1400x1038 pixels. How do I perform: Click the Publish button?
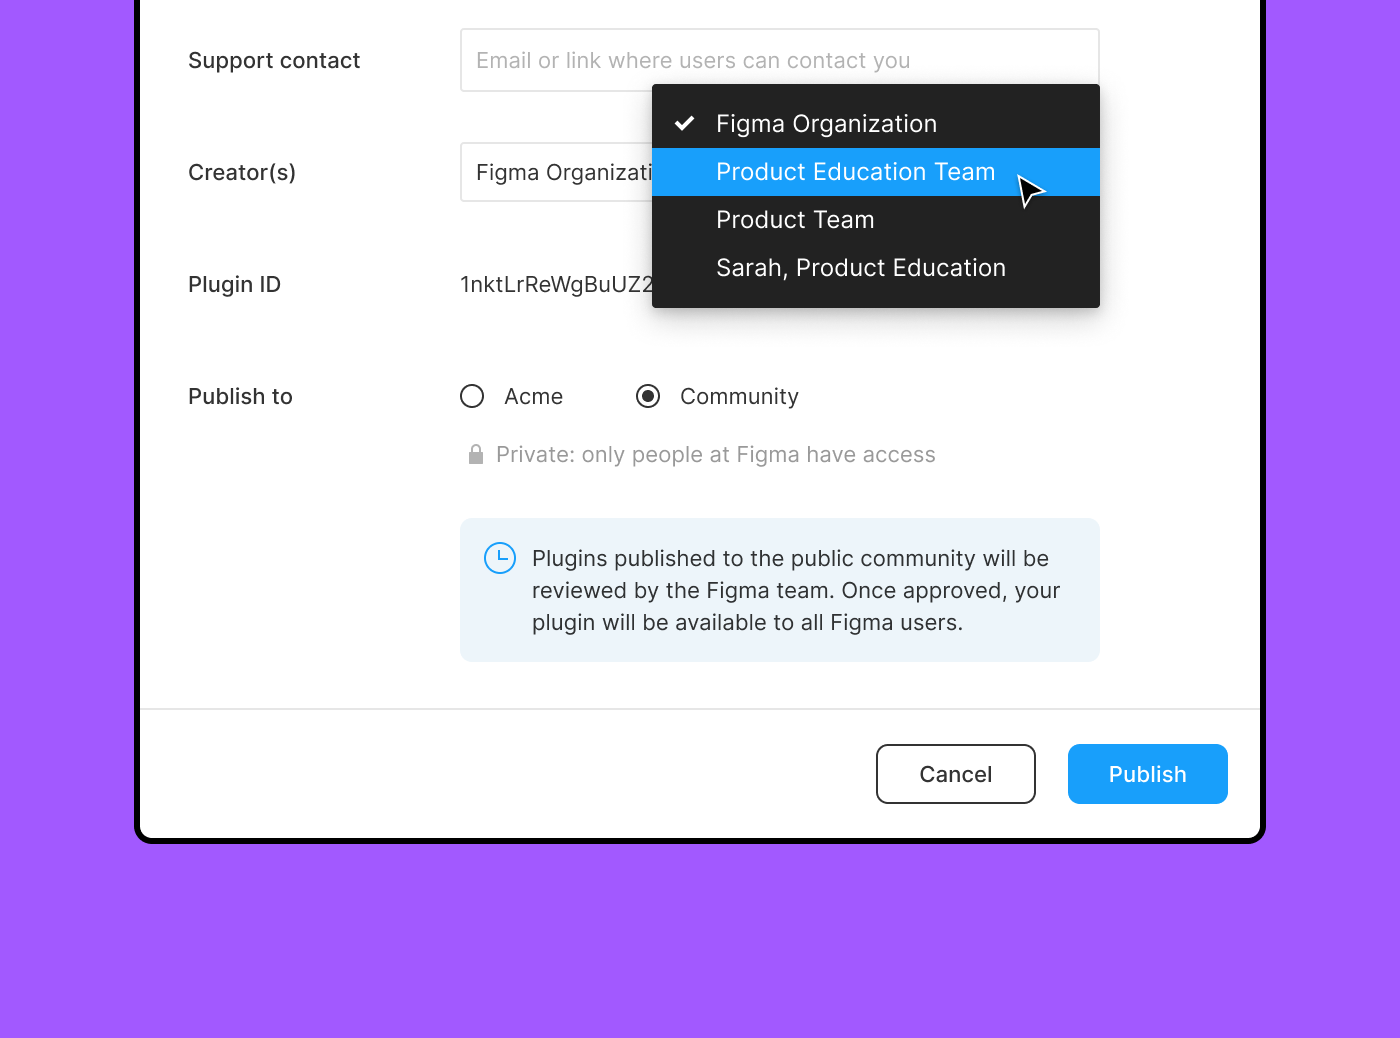point(1148,774)
